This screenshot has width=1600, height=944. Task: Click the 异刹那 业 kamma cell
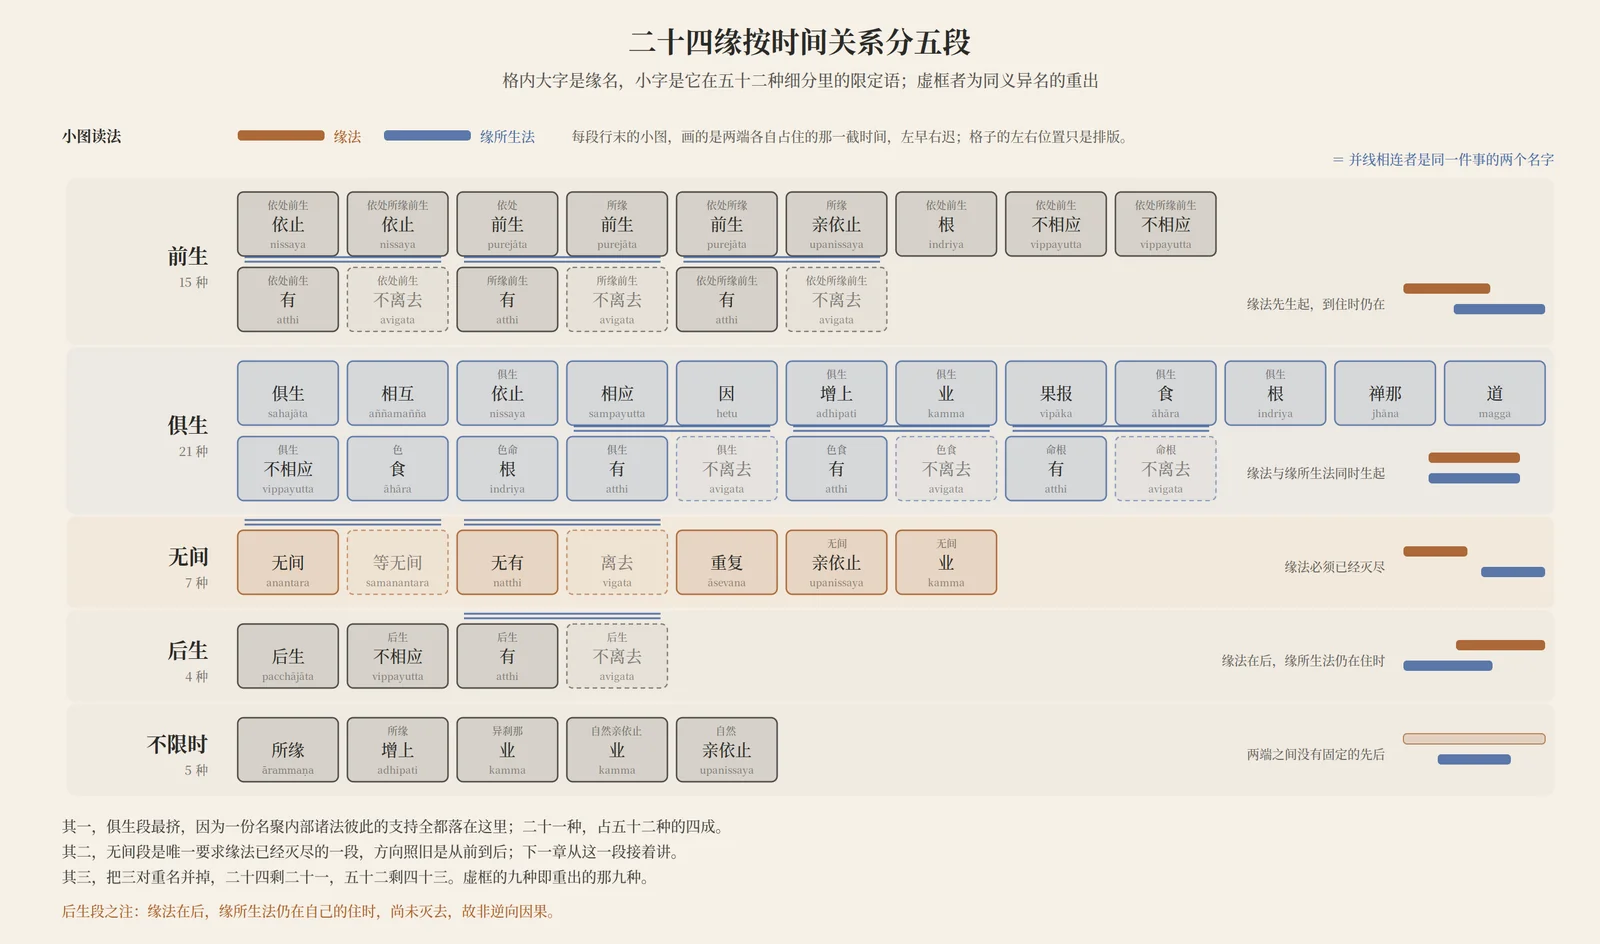507,750
